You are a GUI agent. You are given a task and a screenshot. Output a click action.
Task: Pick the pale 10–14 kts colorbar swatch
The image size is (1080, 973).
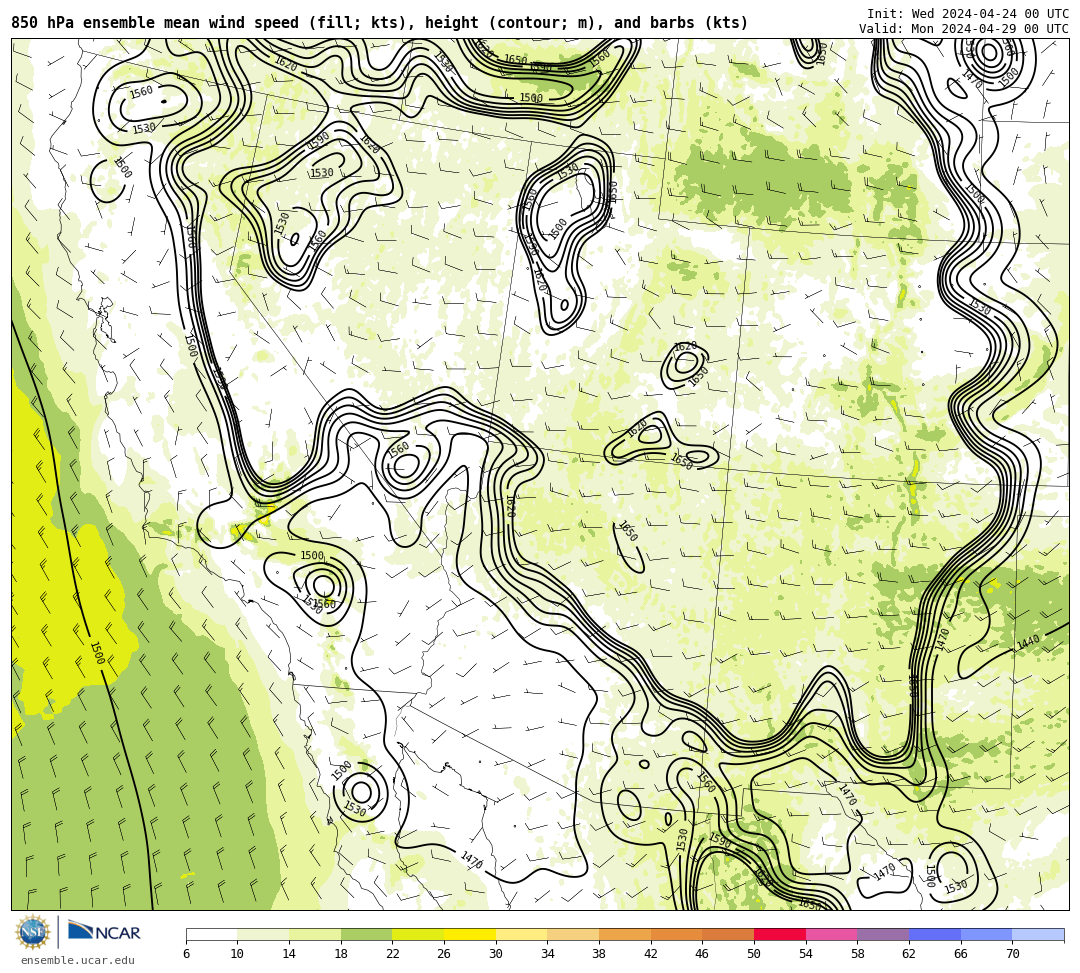263,934
